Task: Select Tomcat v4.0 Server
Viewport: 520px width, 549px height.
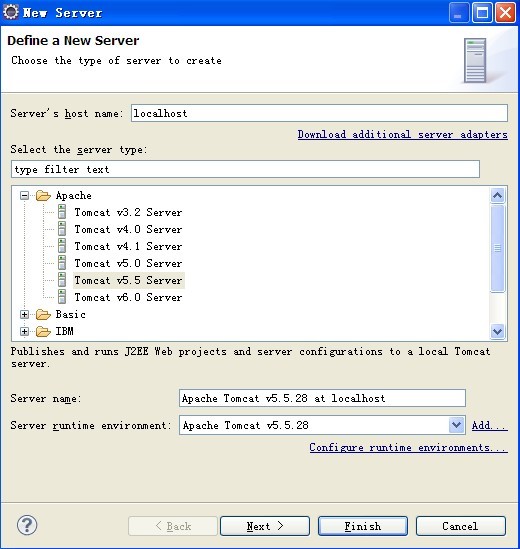Action: click(x=128, y=229)
